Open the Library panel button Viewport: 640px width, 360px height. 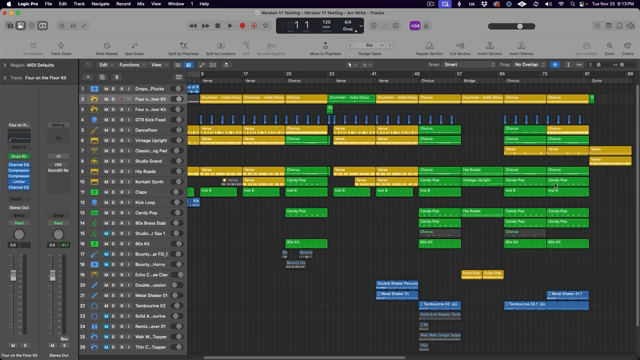[10, 26]
